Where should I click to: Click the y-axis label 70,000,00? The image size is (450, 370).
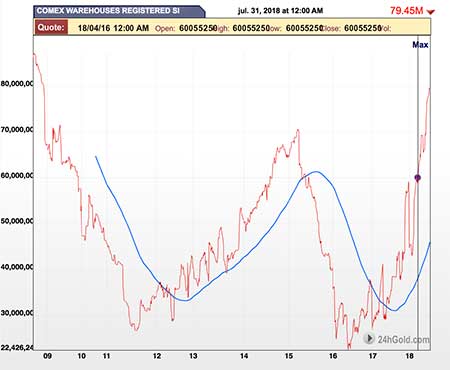point(17,129)
